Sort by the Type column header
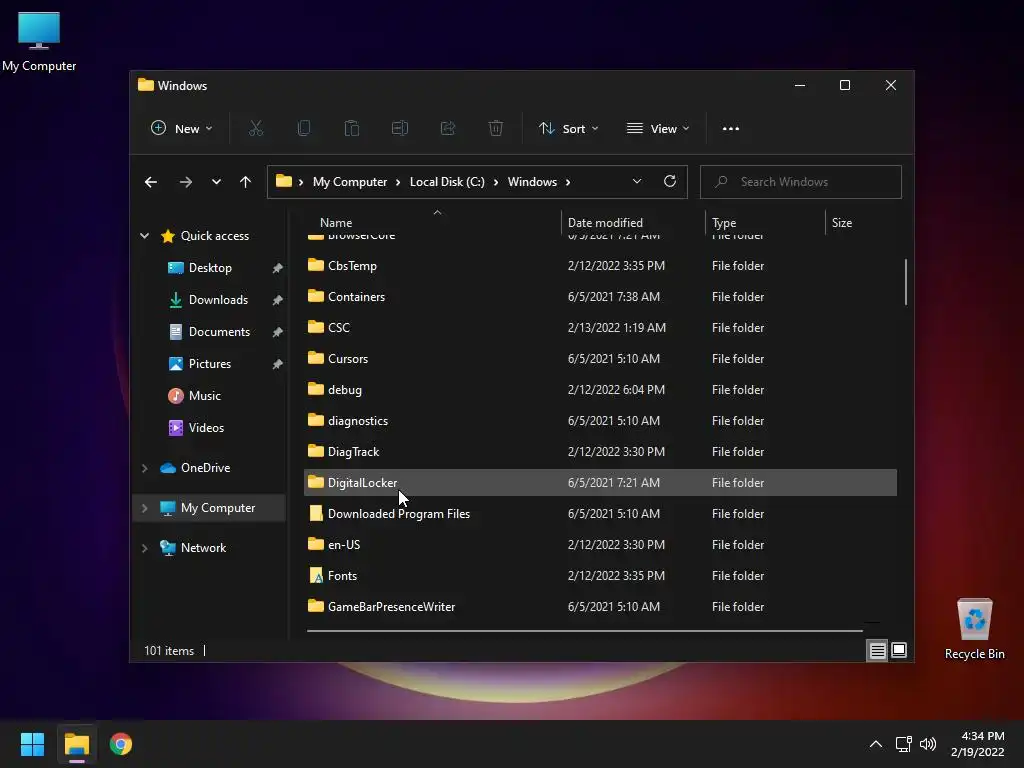Screen dimensions: 1024x768 tap(724, 223)
